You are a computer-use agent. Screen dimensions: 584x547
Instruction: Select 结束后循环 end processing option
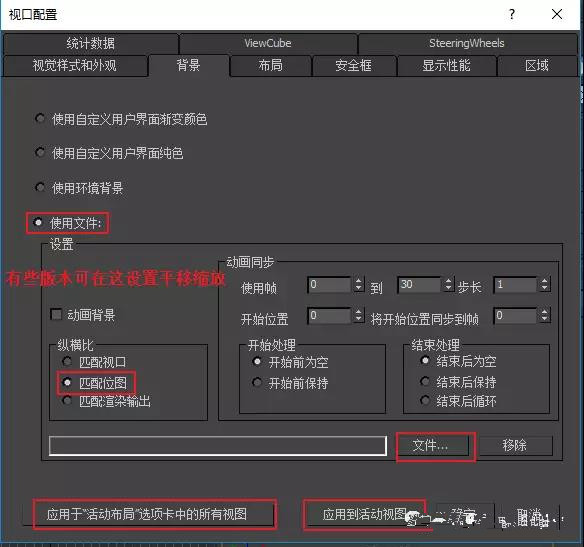[425, 400]
